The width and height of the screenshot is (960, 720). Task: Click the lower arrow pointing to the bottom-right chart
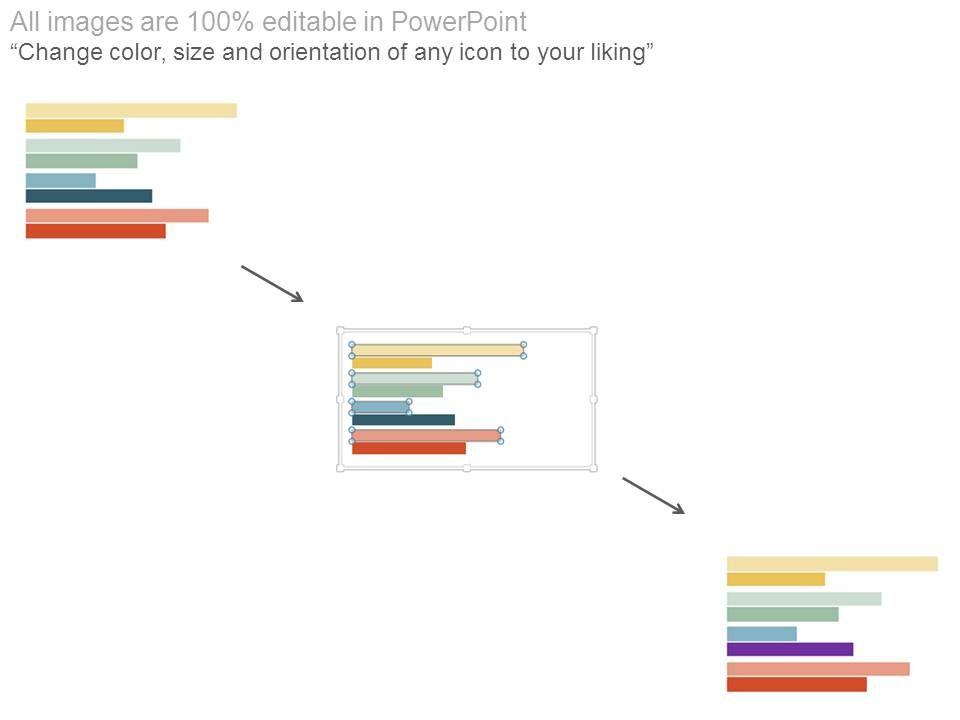pyautogui.click(x=653, y=496)
